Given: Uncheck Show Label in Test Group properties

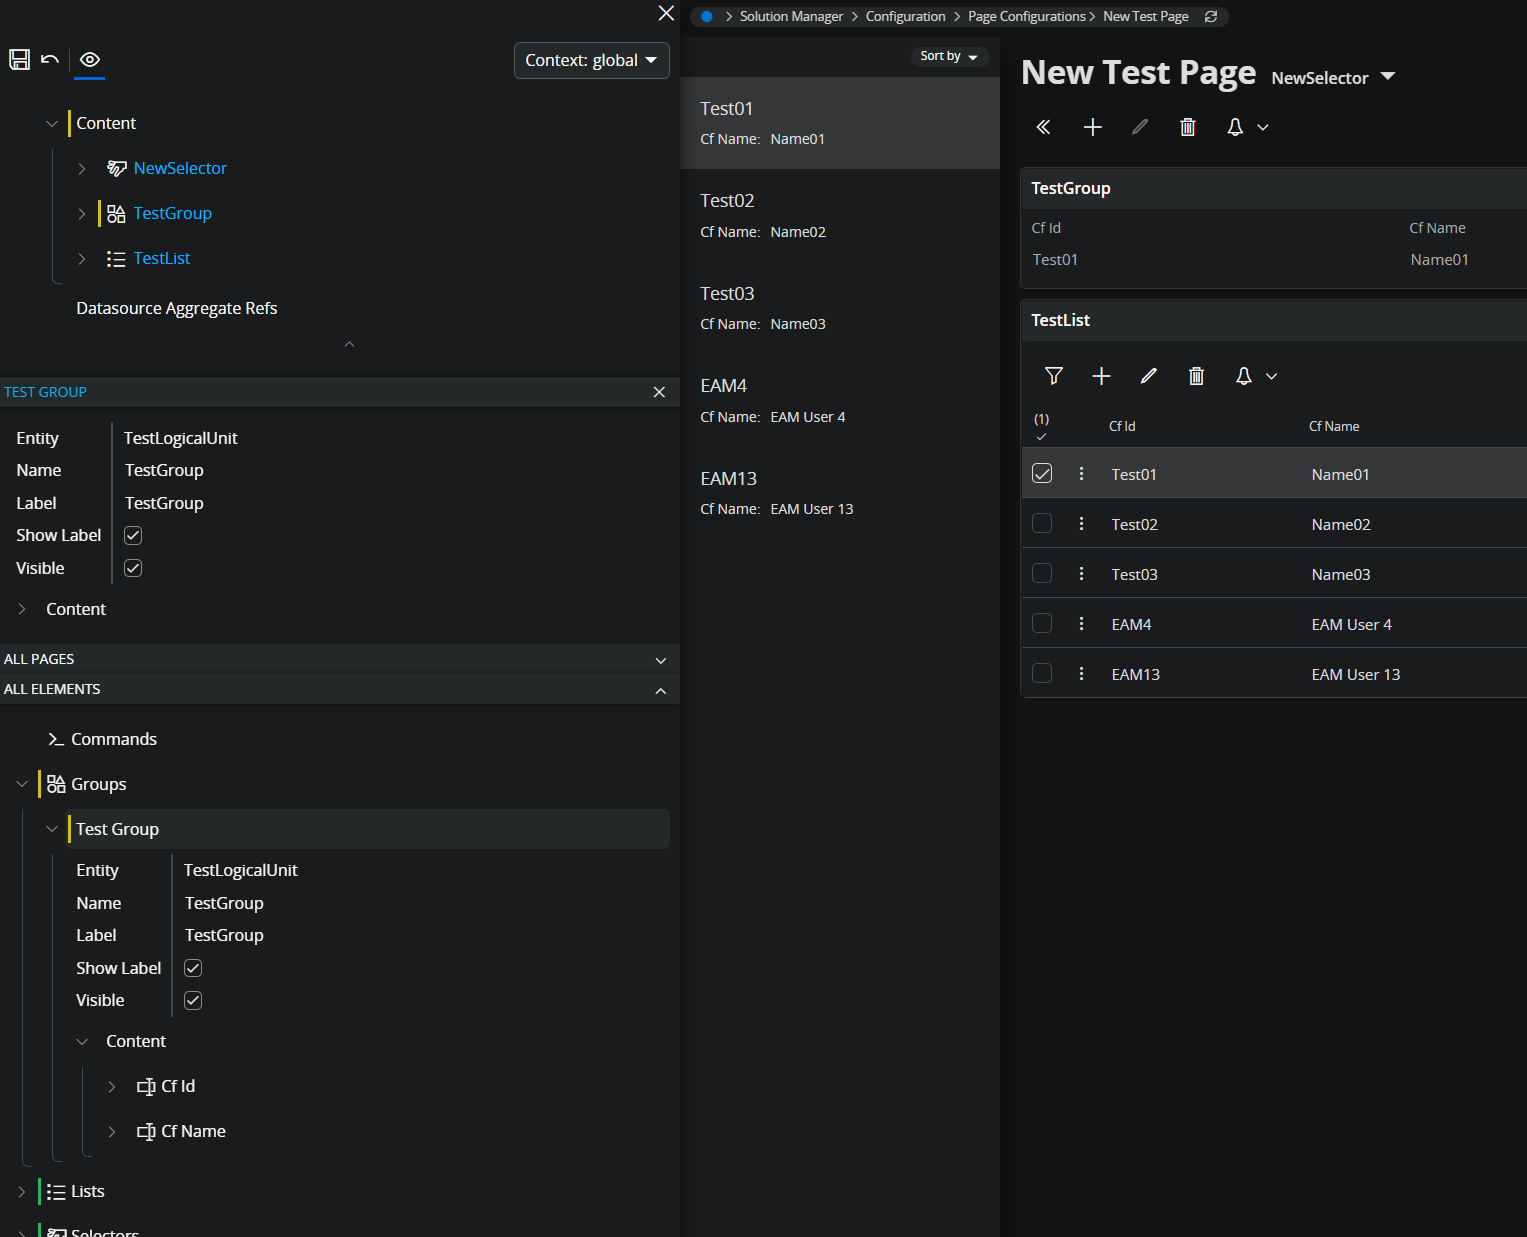Looking at the screenshot, I should point(192,967).
